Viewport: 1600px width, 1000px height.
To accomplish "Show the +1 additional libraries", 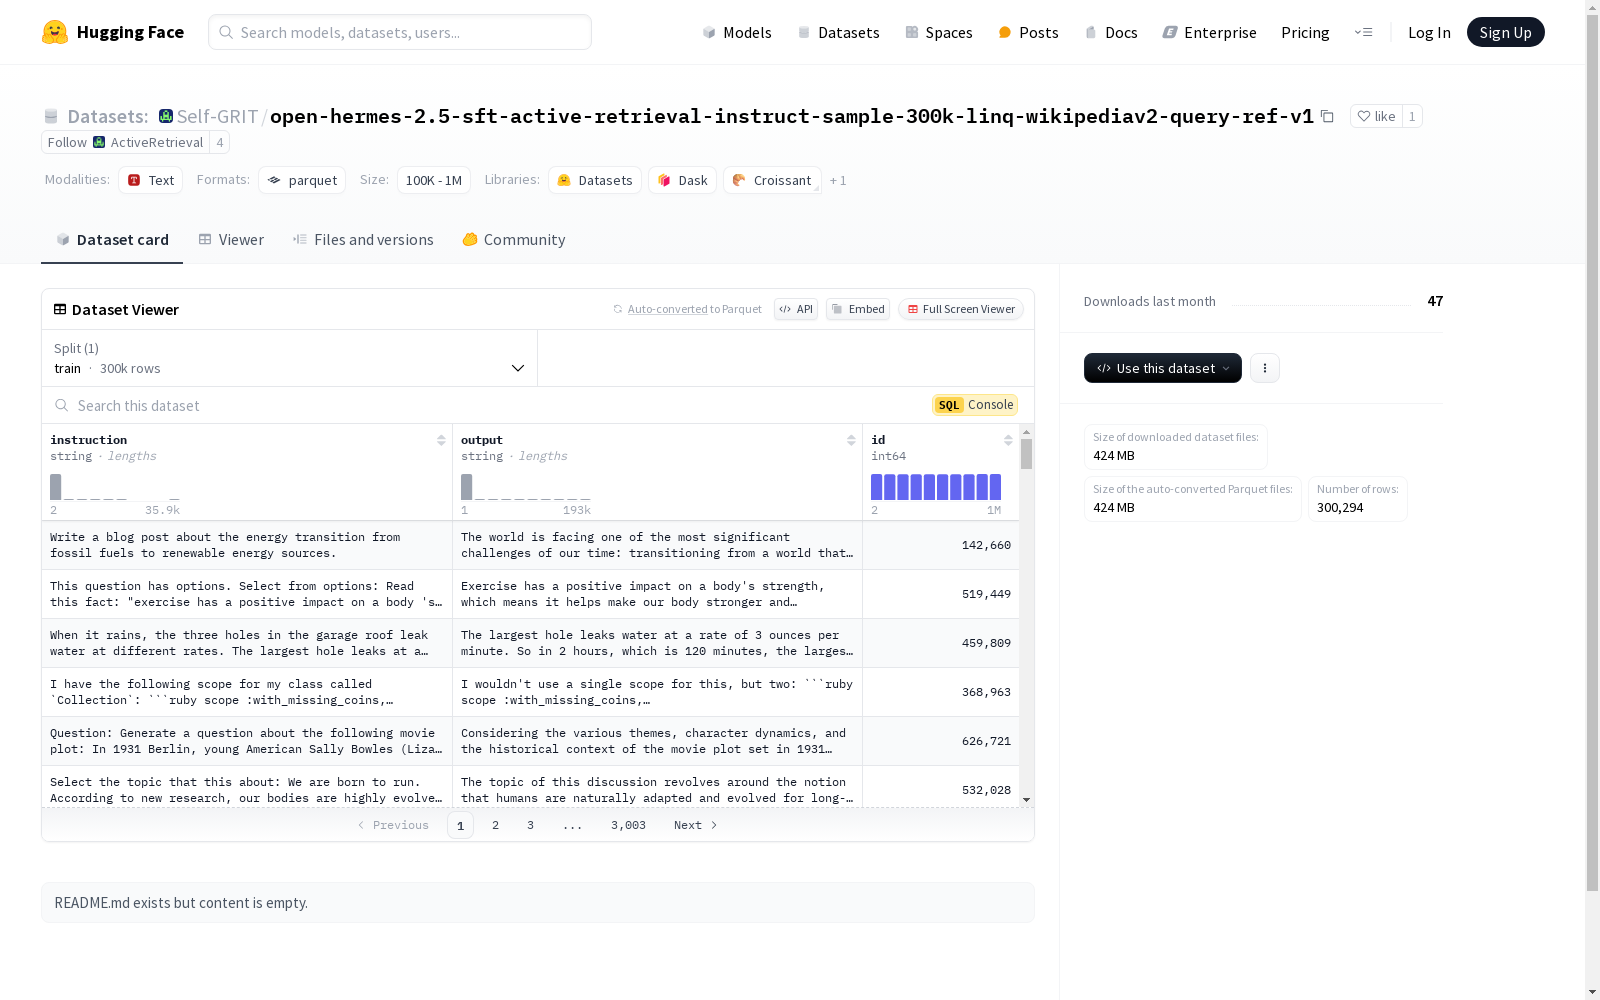I will [838, 181].
